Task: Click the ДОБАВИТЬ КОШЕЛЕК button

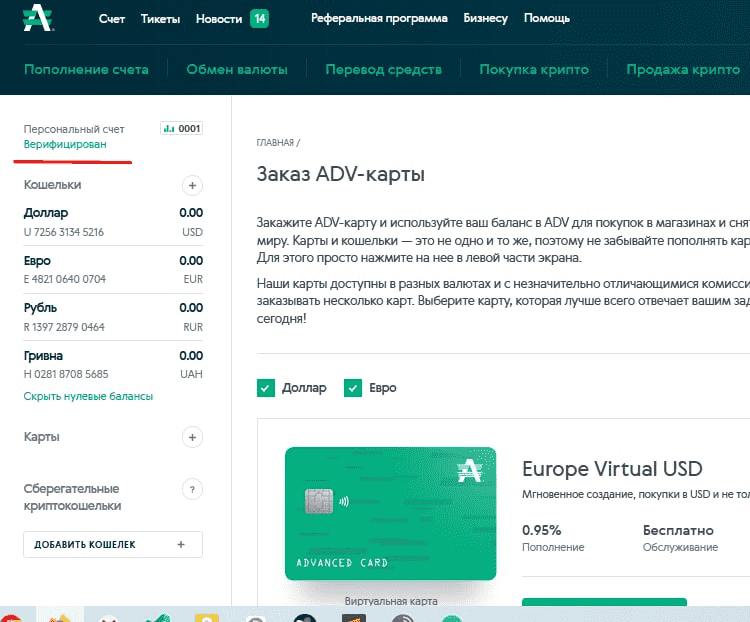Action: point(113,544)
